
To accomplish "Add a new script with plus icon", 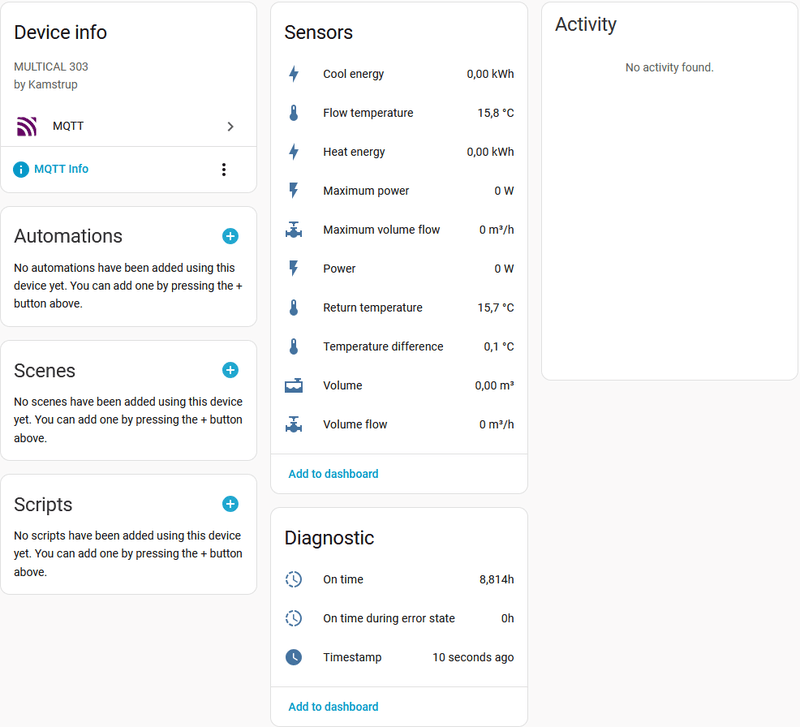I will coord(230,504).
